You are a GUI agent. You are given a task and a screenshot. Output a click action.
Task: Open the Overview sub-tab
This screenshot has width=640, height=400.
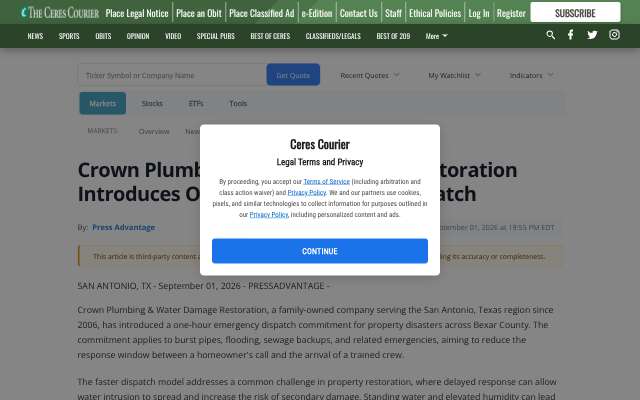coord(154,131)
